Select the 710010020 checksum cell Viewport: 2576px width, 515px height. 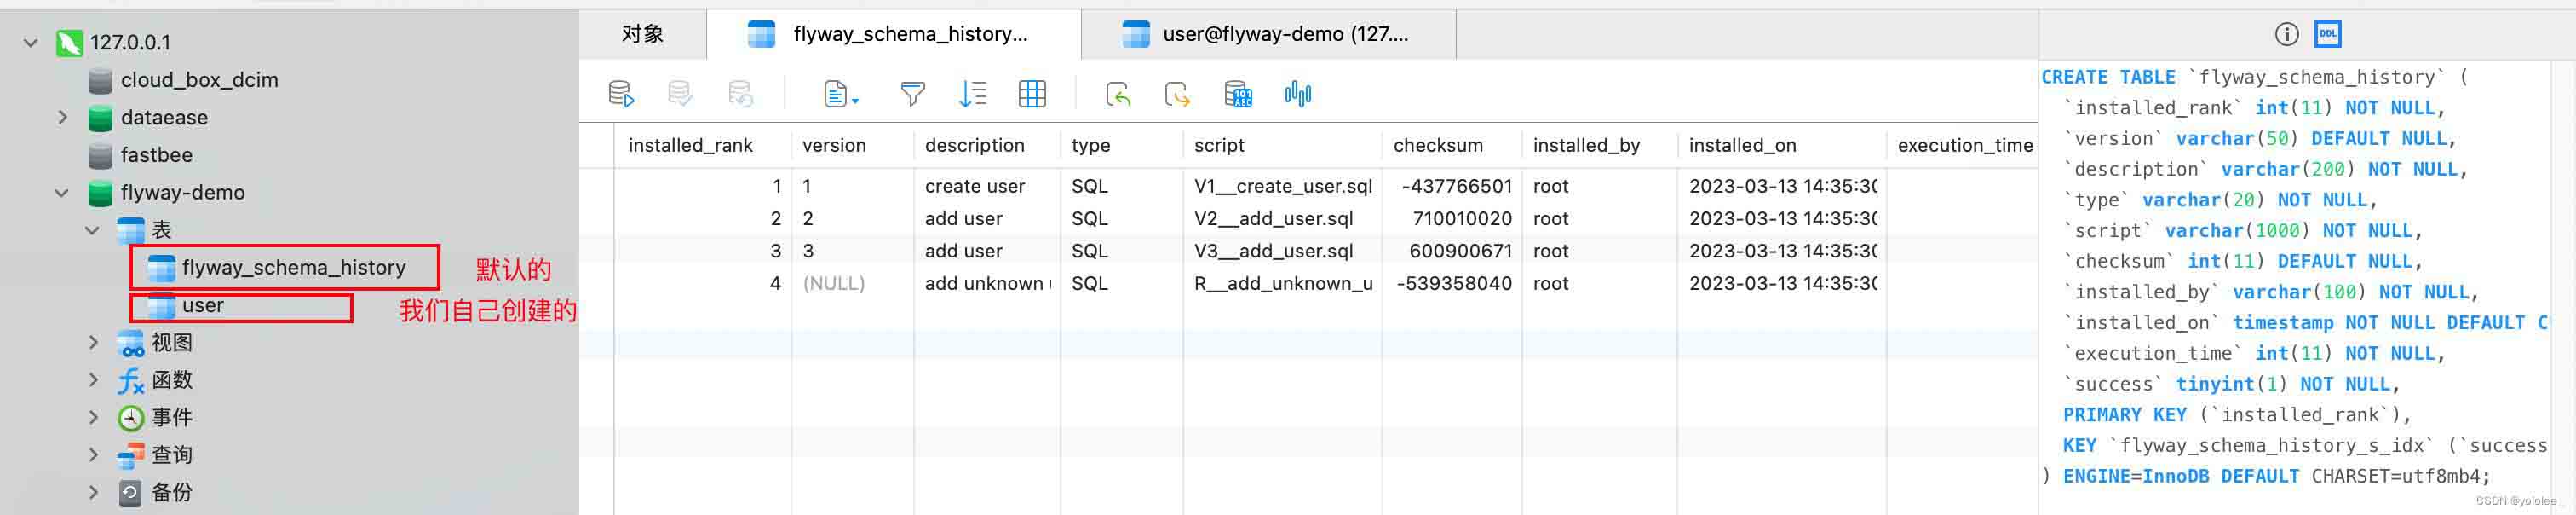[x=1452, y=218]
